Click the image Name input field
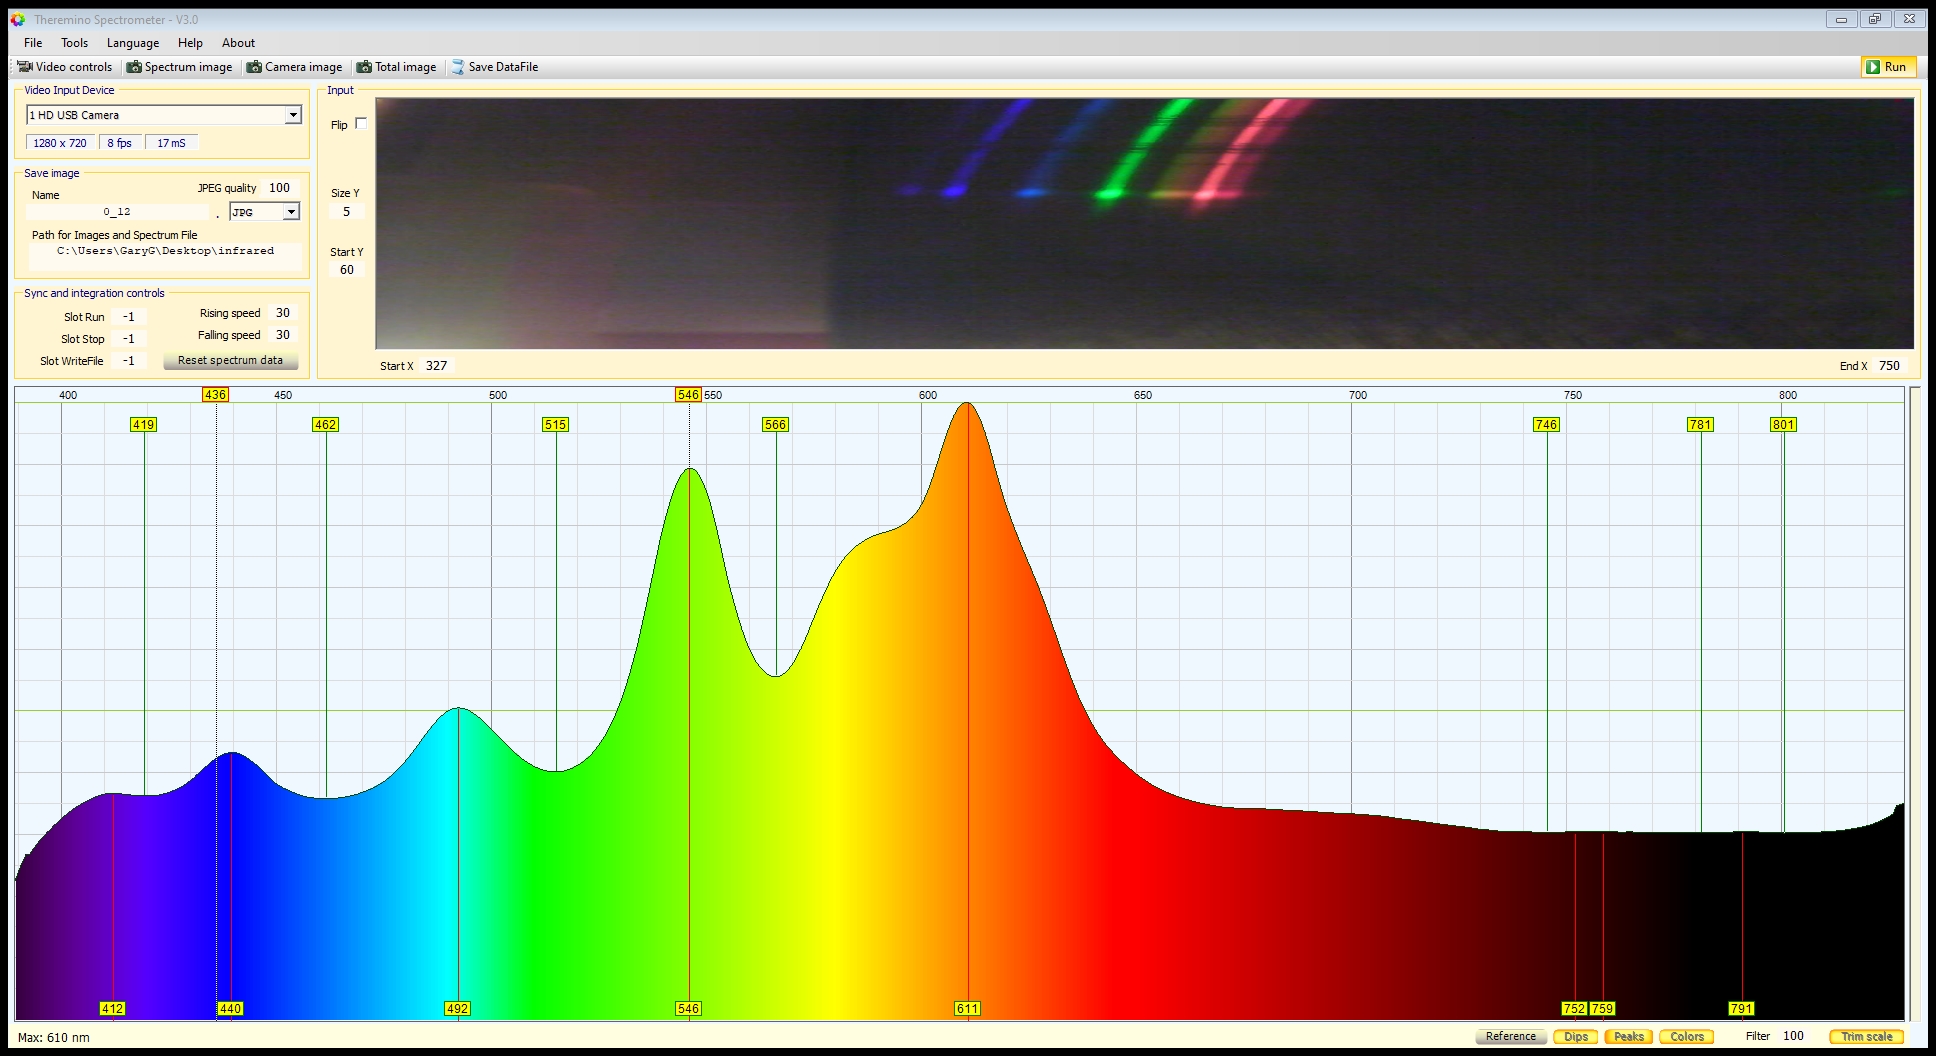The width and height of the screenshot is (1936, 1056). pyautogui.click(x=117, y=212)
